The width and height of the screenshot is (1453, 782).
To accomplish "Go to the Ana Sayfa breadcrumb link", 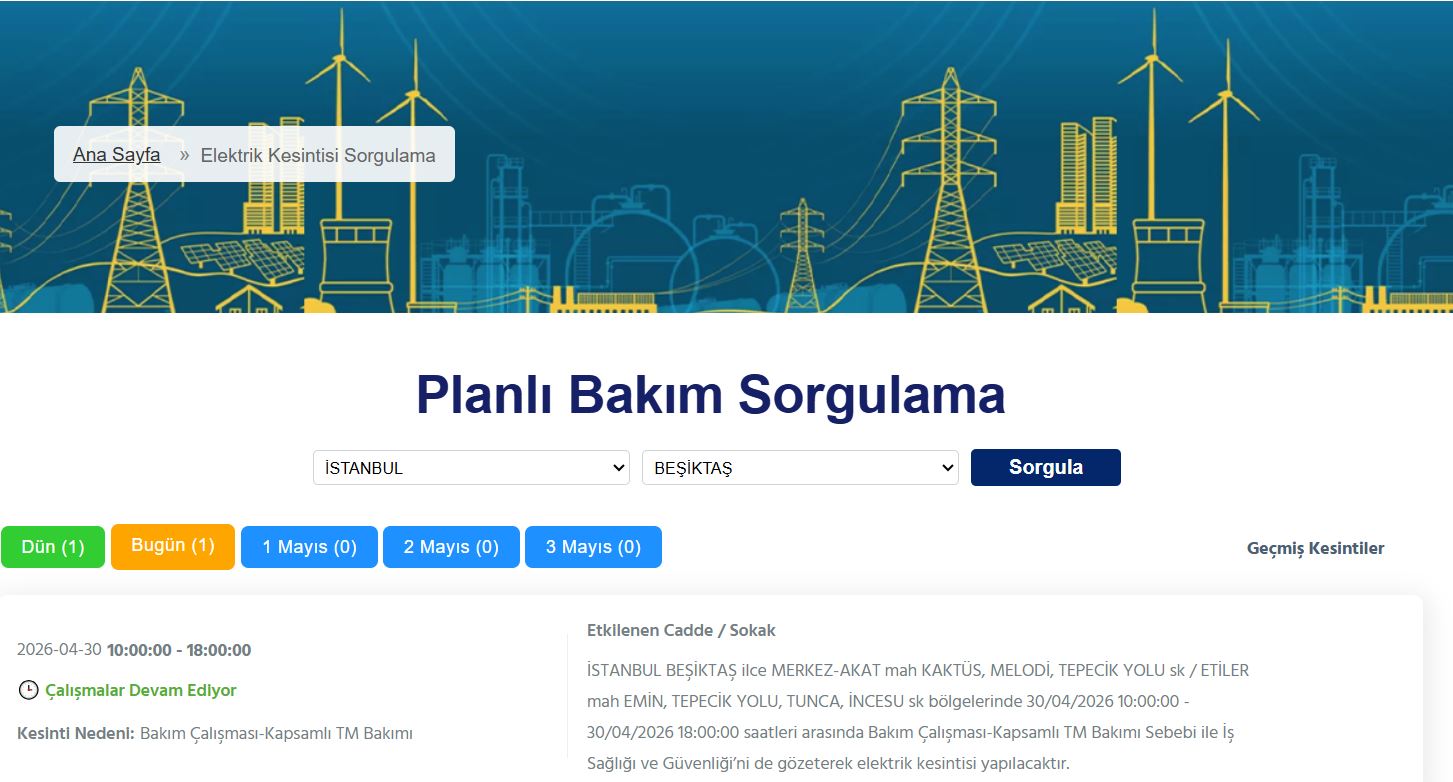I will tap(116, 155).
